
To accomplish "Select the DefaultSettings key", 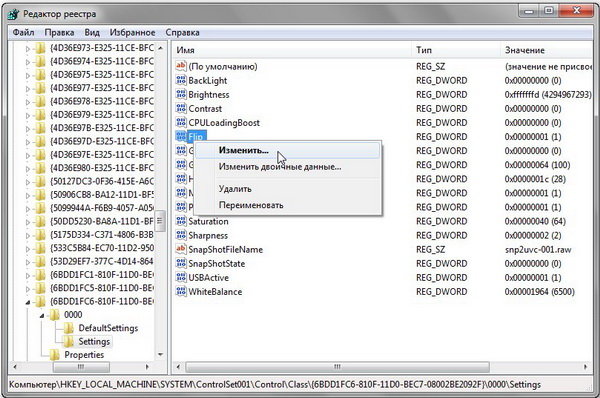I will click(108, 328).
